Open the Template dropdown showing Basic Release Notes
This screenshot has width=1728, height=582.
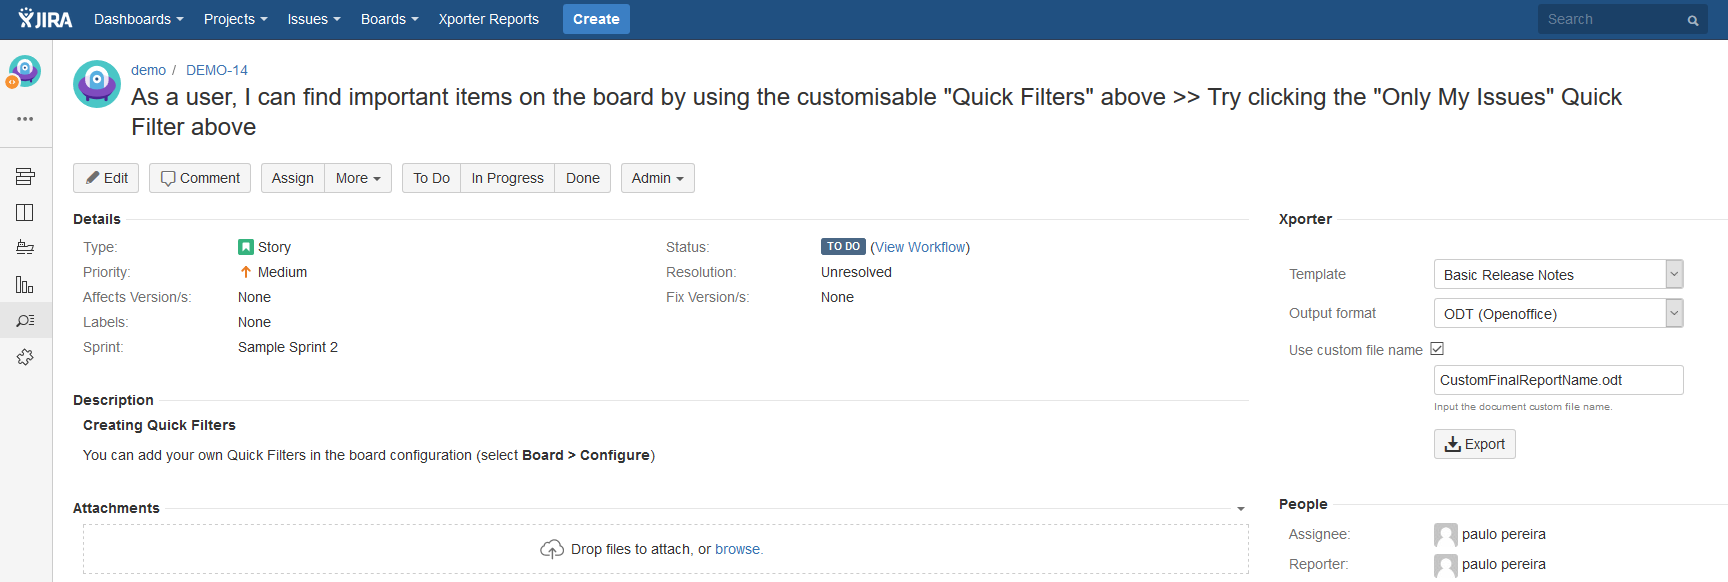1558,274
